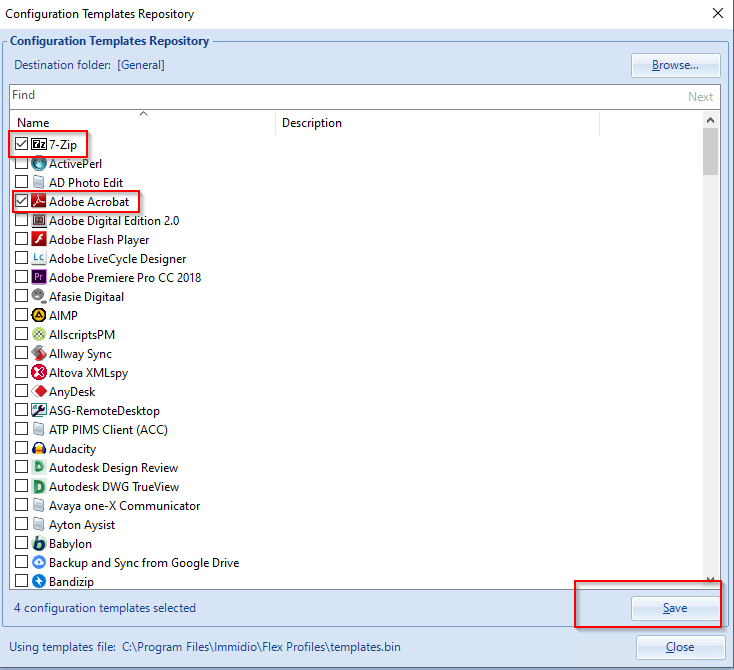734x670 pixels.
Task: Select the Adobe Premiere Pro CC 2018 icon
Action: [x=39, y=277]
